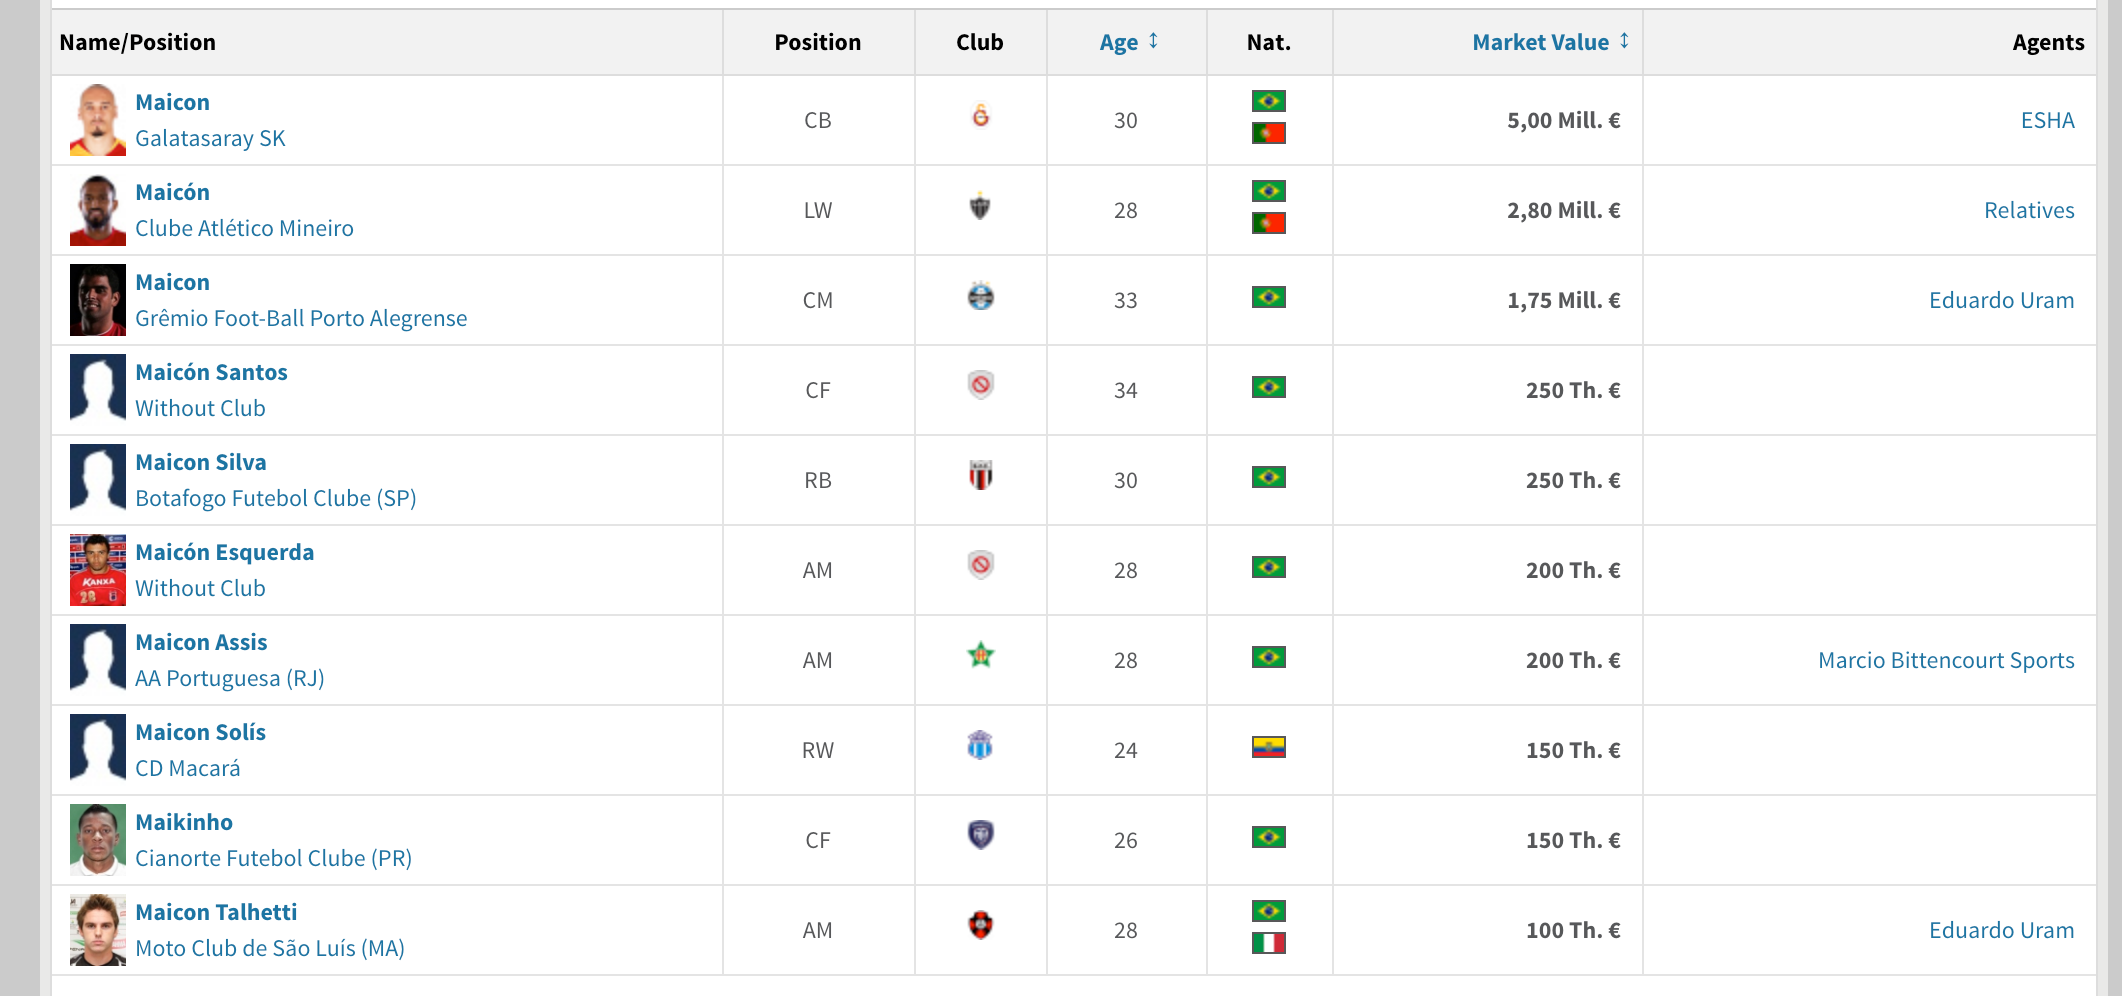Viewport: 2122px width, 996px height.
Task: Open Grêmio Foot-Ball Porto Alegrense club link
Action: (x=300, y=318)
